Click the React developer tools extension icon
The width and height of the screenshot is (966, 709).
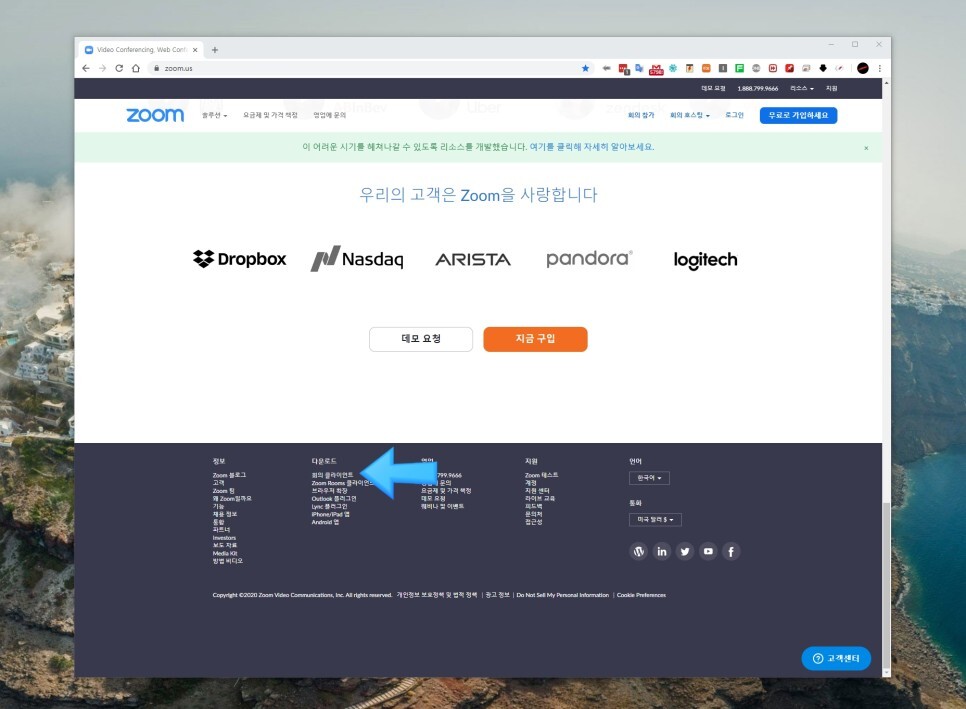673,68
